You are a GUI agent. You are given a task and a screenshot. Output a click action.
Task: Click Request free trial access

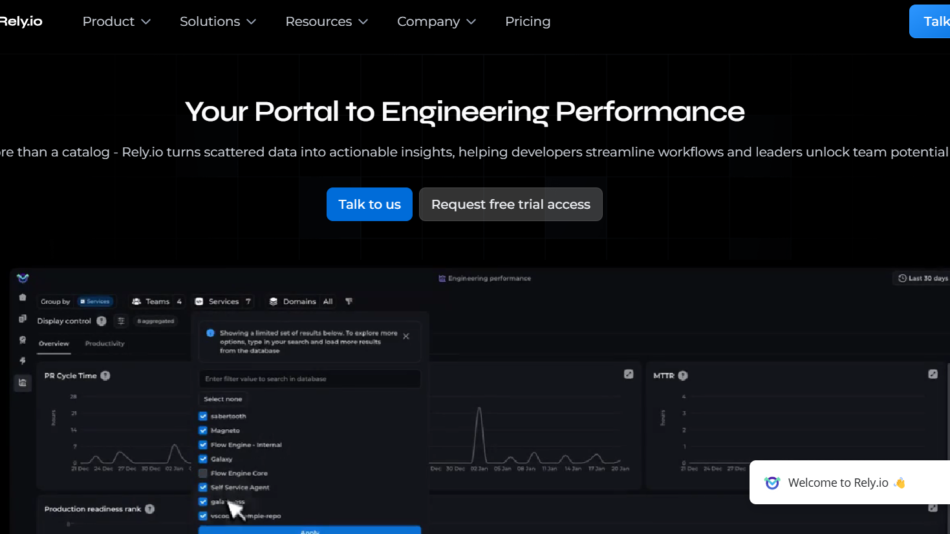point(511,204)
